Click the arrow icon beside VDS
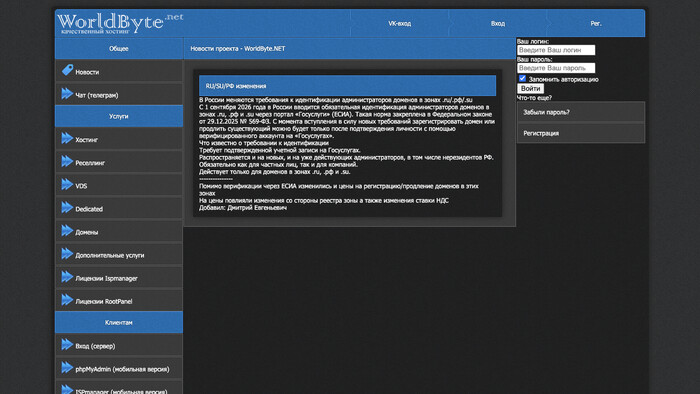This screenshot has height=394, width=700. (67, 184)
